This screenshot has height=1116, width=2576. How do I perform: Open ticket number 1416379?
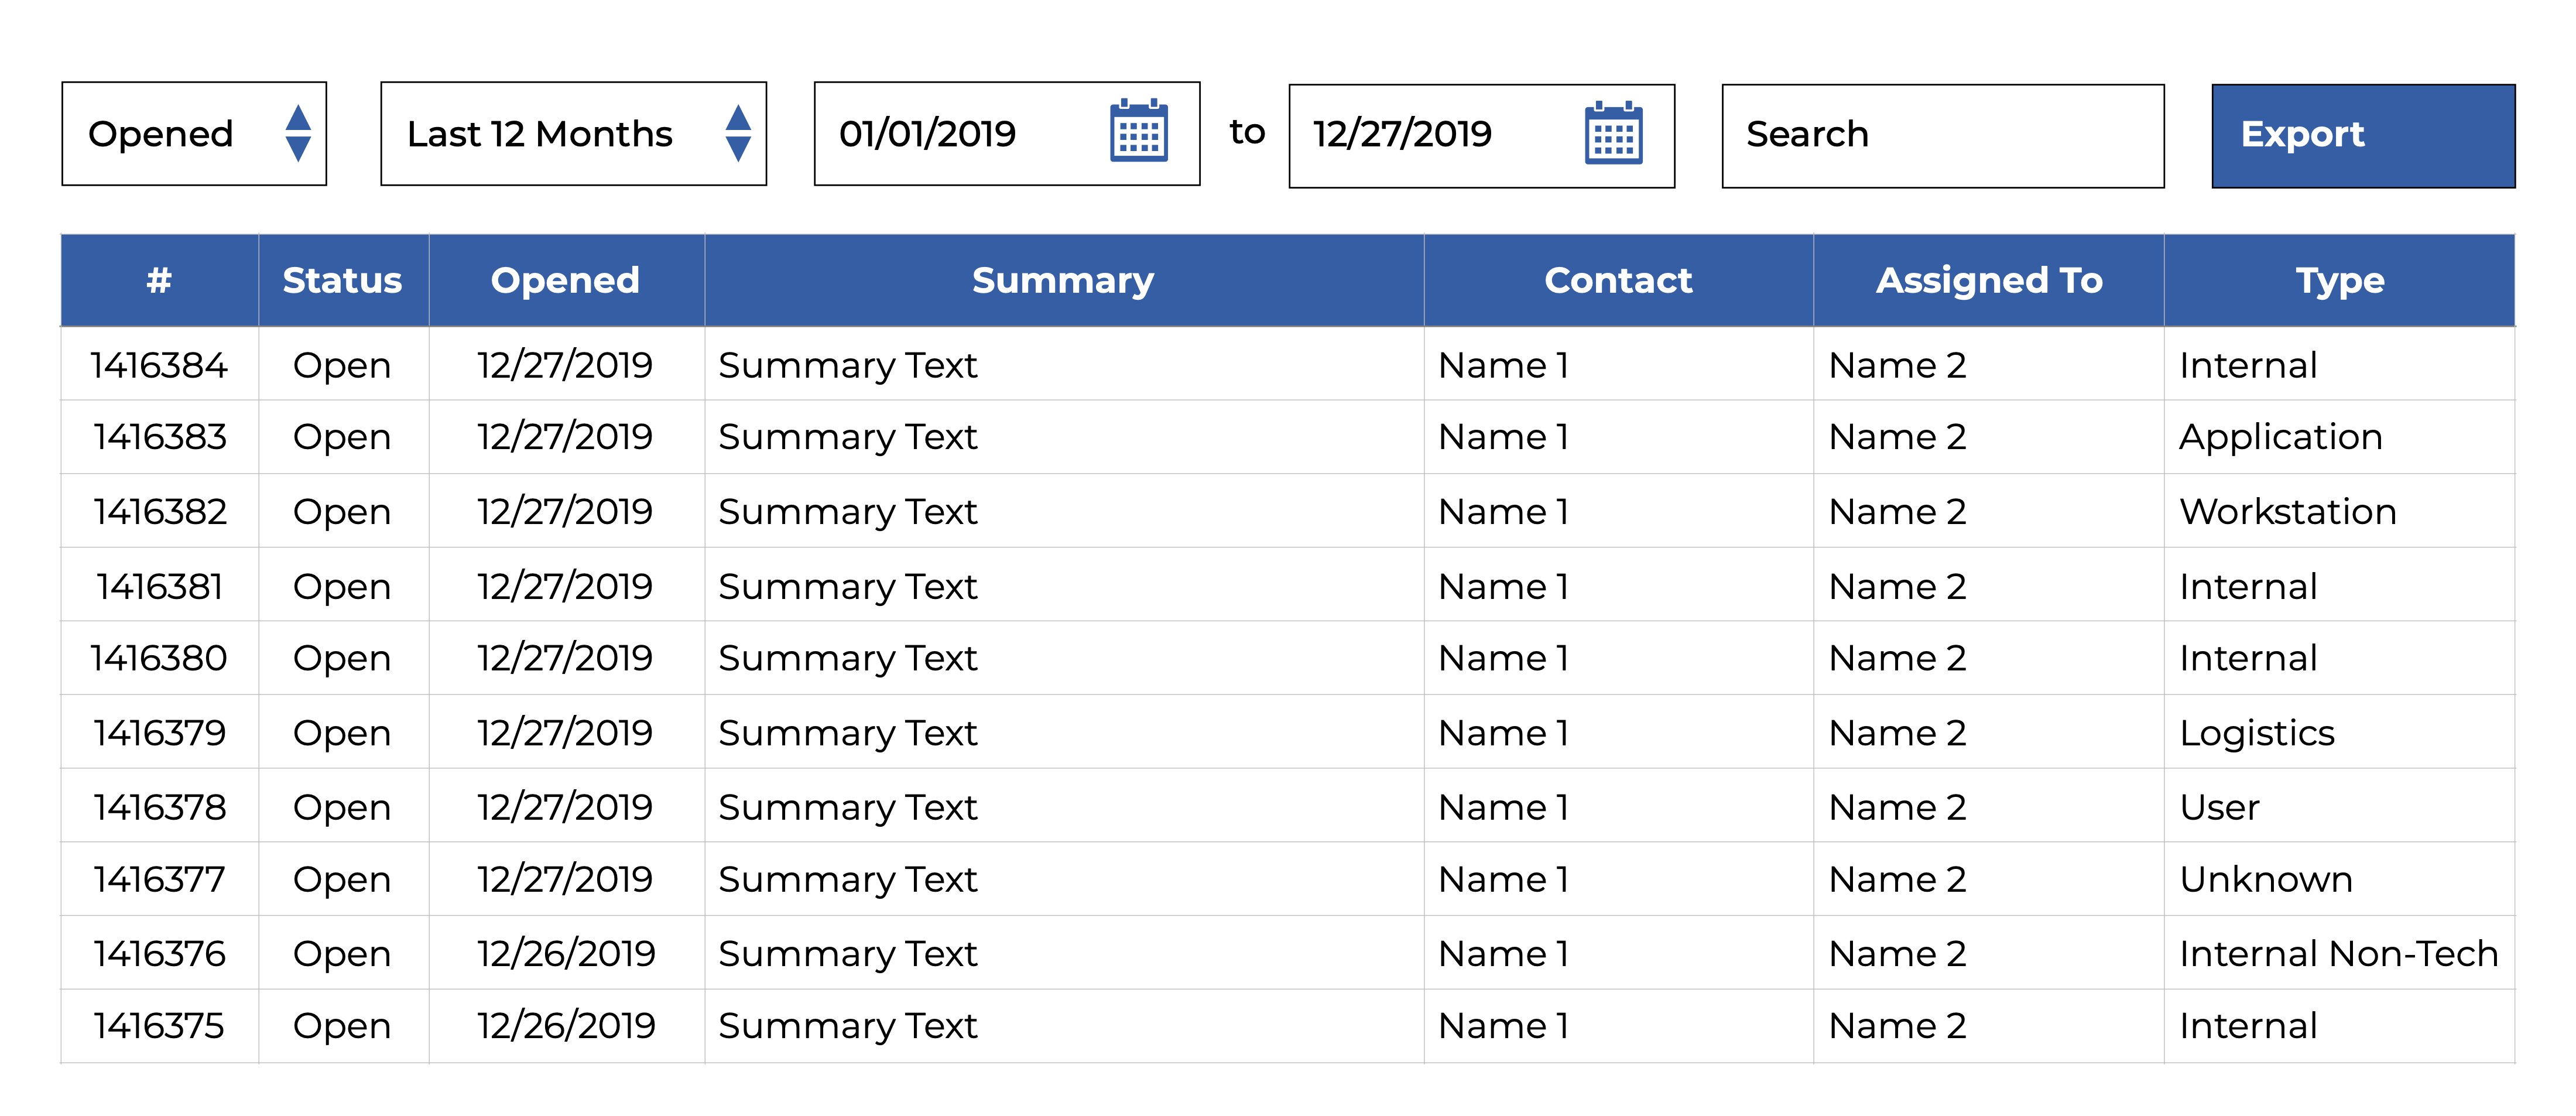(x=159, y=733)
